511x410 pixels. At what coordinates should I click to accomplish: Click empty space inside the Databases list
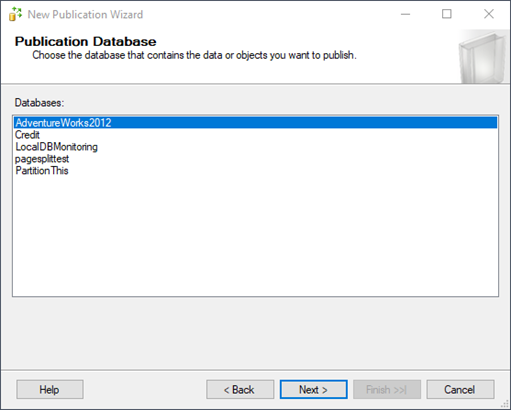point(255,237)
